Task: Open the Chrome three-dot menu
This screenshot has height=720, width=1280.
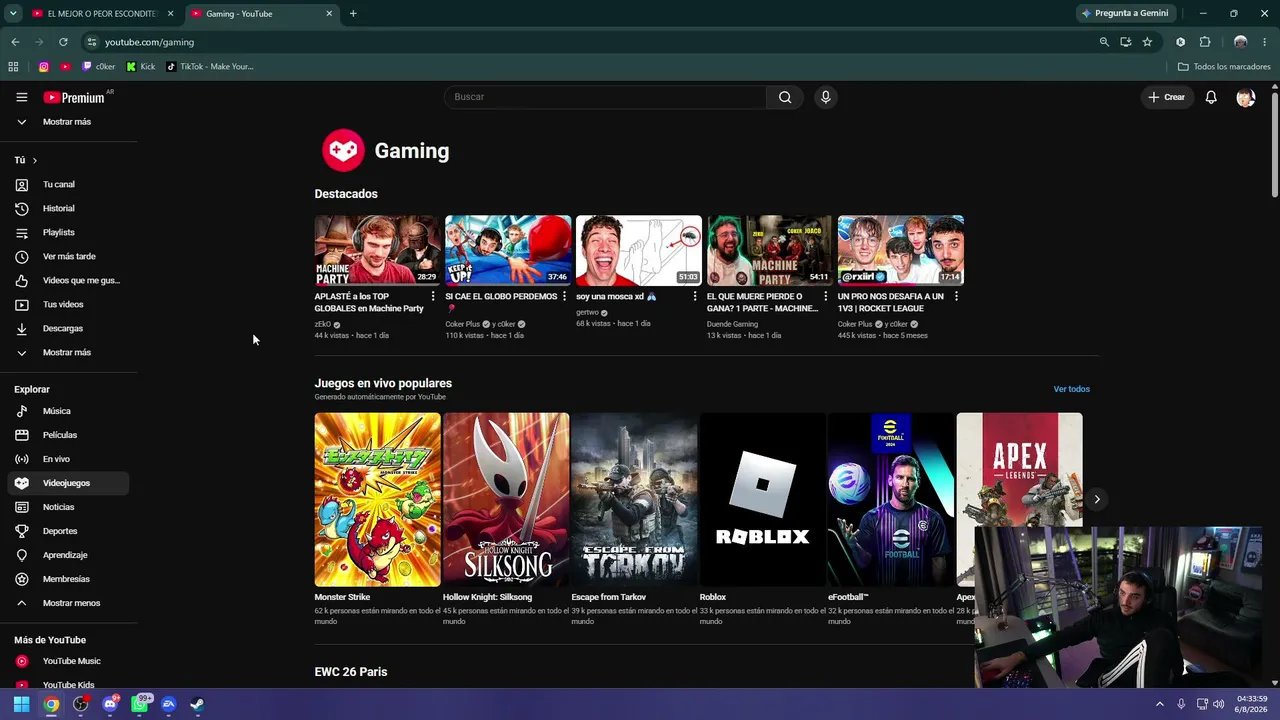Action: [1265, 42]
